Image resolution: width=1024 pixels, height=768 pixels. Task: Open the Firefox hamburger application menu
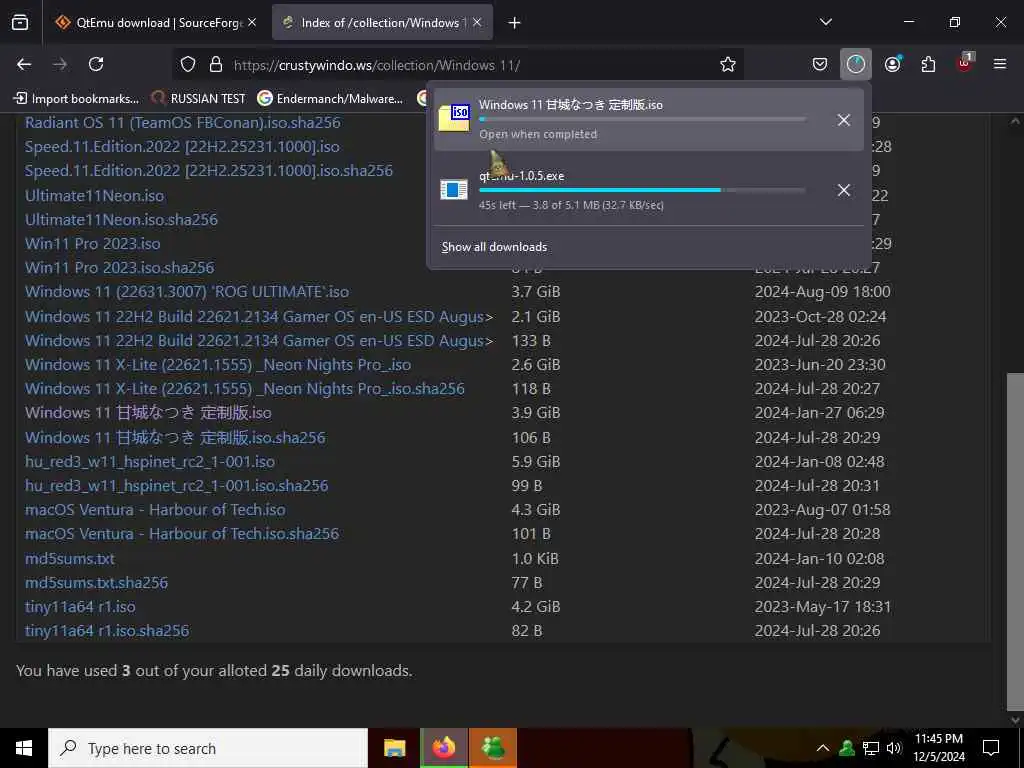(x=1000, y=64)
